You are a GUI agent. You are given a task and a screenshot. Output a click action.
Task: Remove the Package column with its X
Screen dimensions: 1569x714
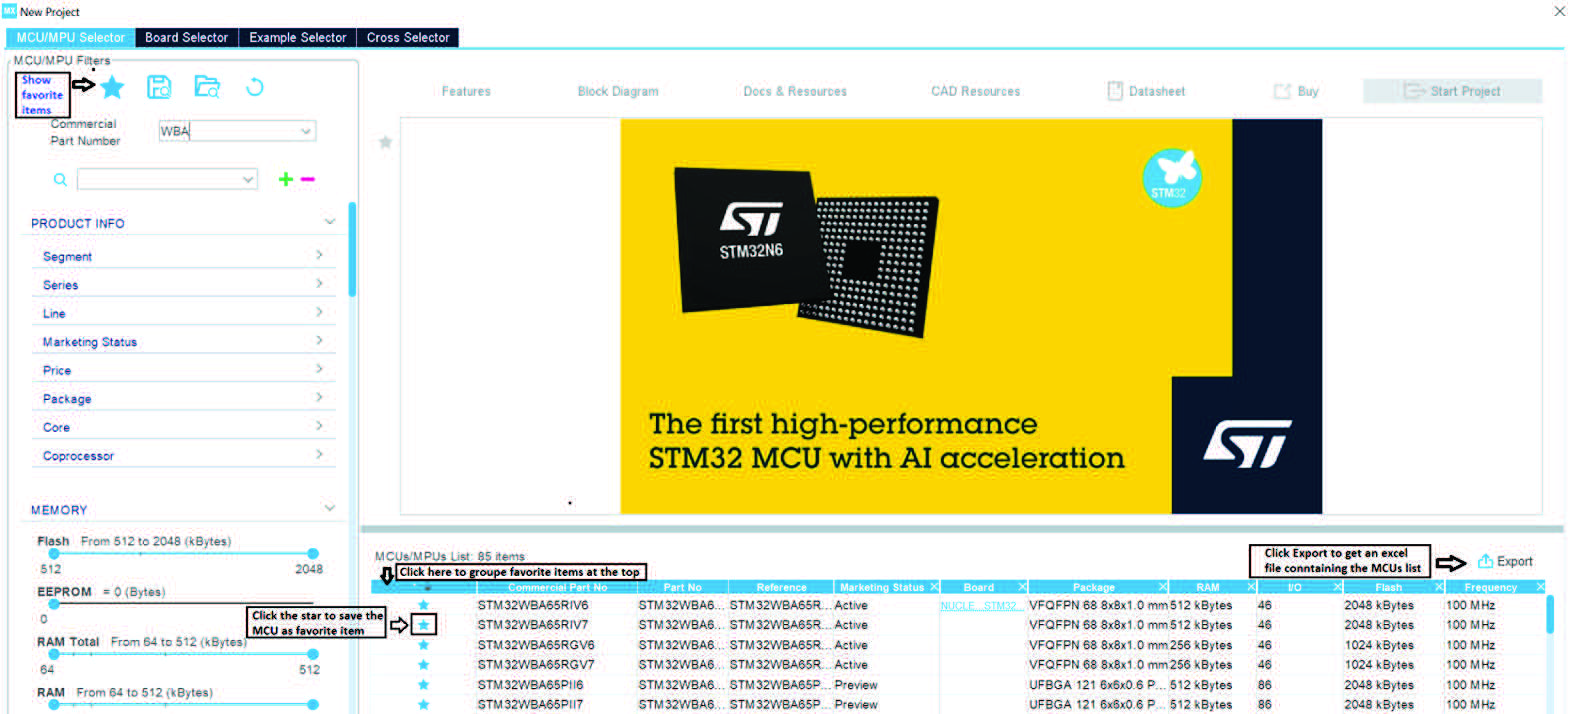point(1162,587)
